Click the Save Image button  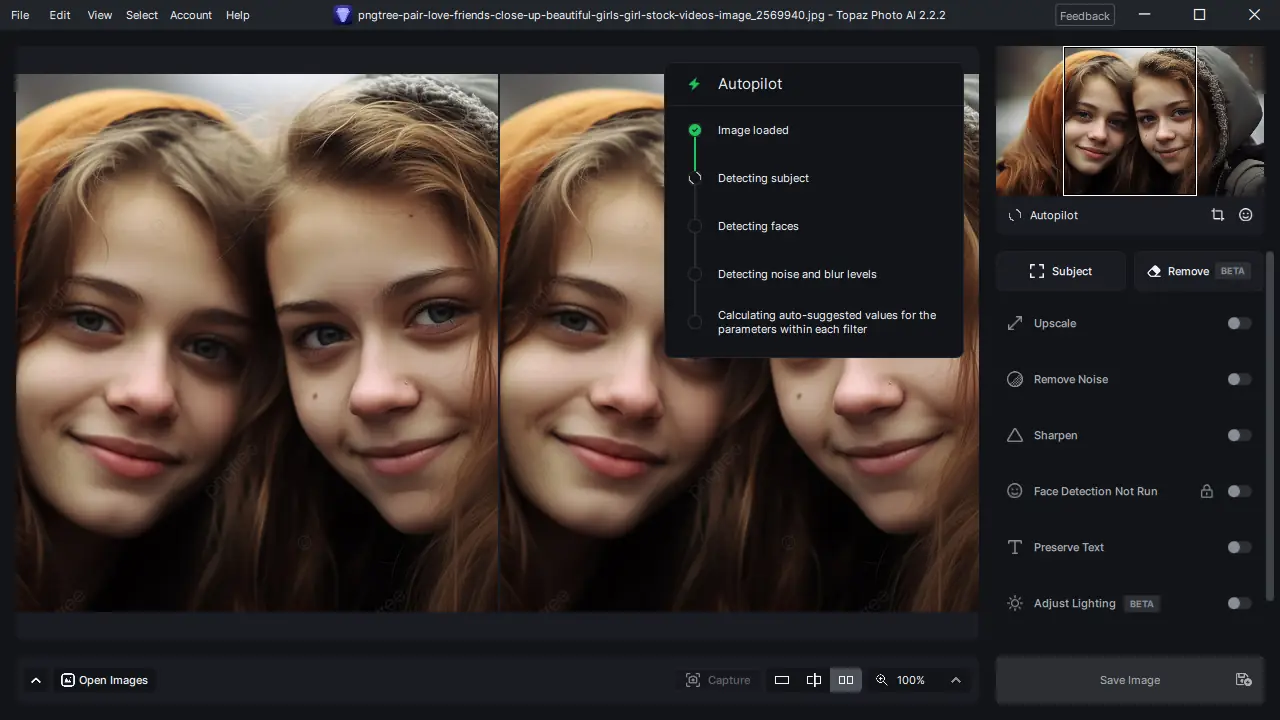(x=1130, y=680)
